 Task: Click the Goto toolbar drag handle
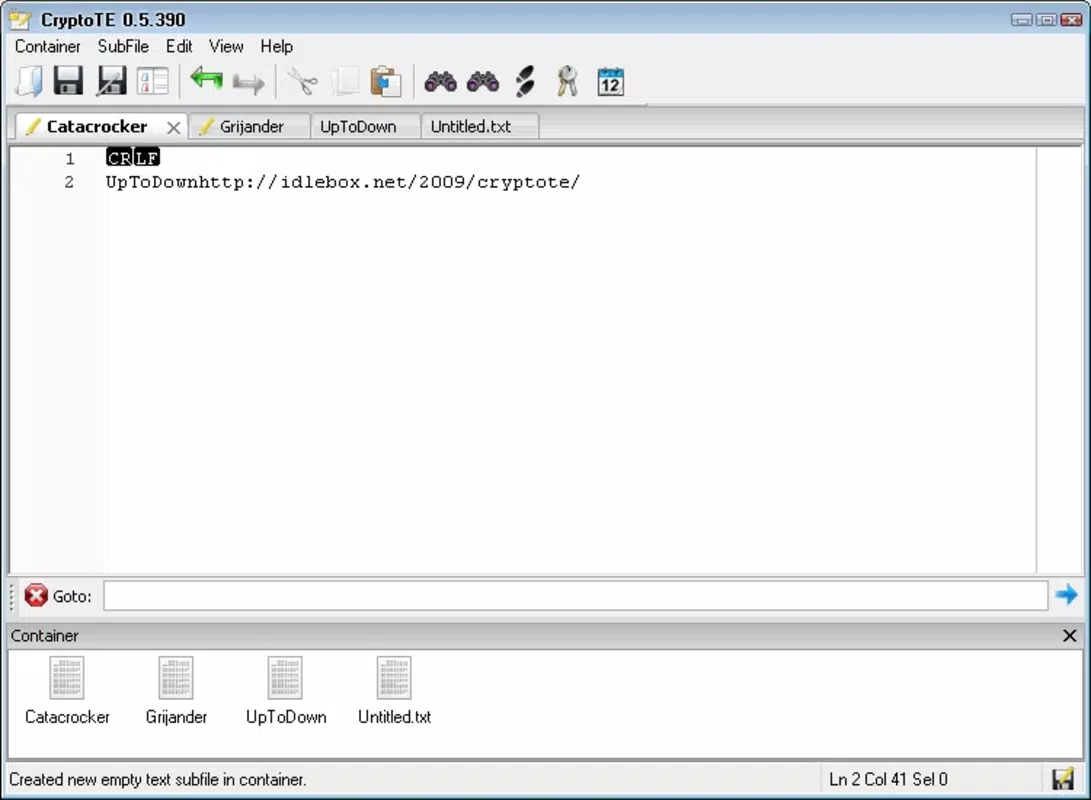click(12, 596)
